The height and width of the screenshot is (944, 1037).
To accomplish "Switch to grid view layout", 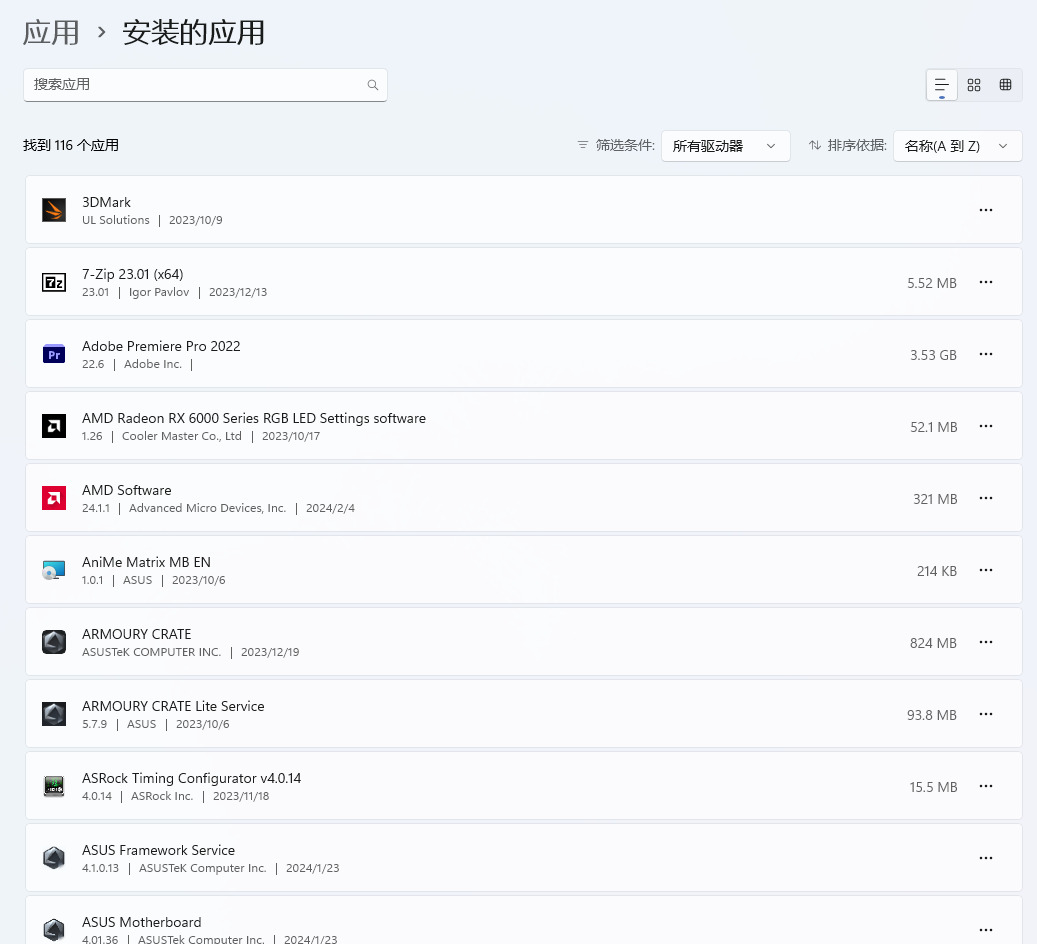I will 974,85.
